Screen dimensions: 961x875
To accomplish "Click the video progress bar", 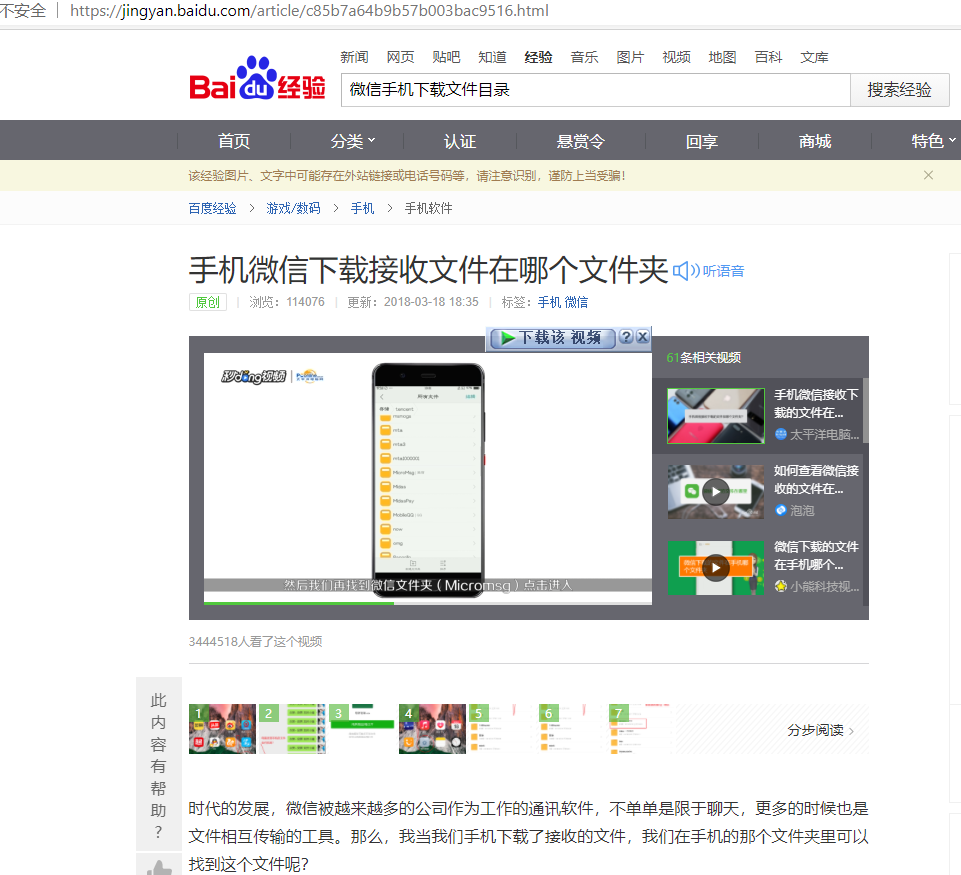I will (427, 603).
